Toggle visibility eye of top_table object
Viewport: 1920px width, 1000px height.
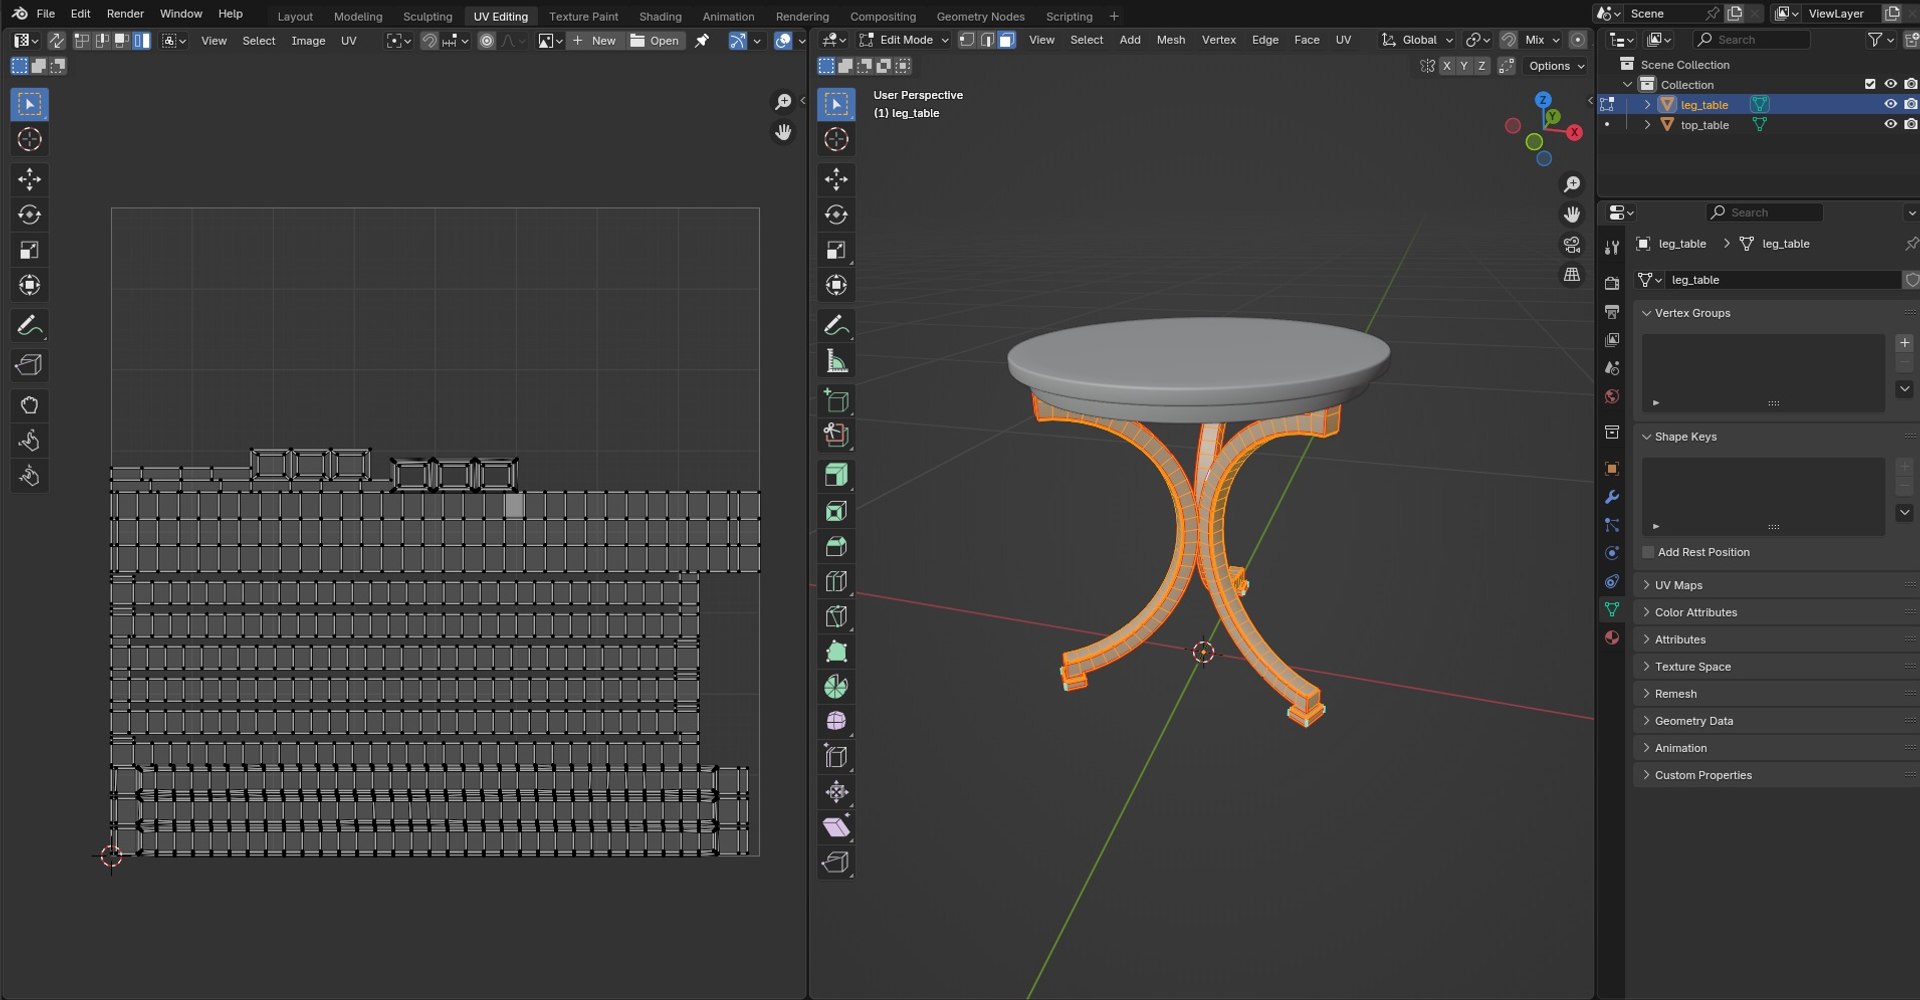pos(1890,124)
